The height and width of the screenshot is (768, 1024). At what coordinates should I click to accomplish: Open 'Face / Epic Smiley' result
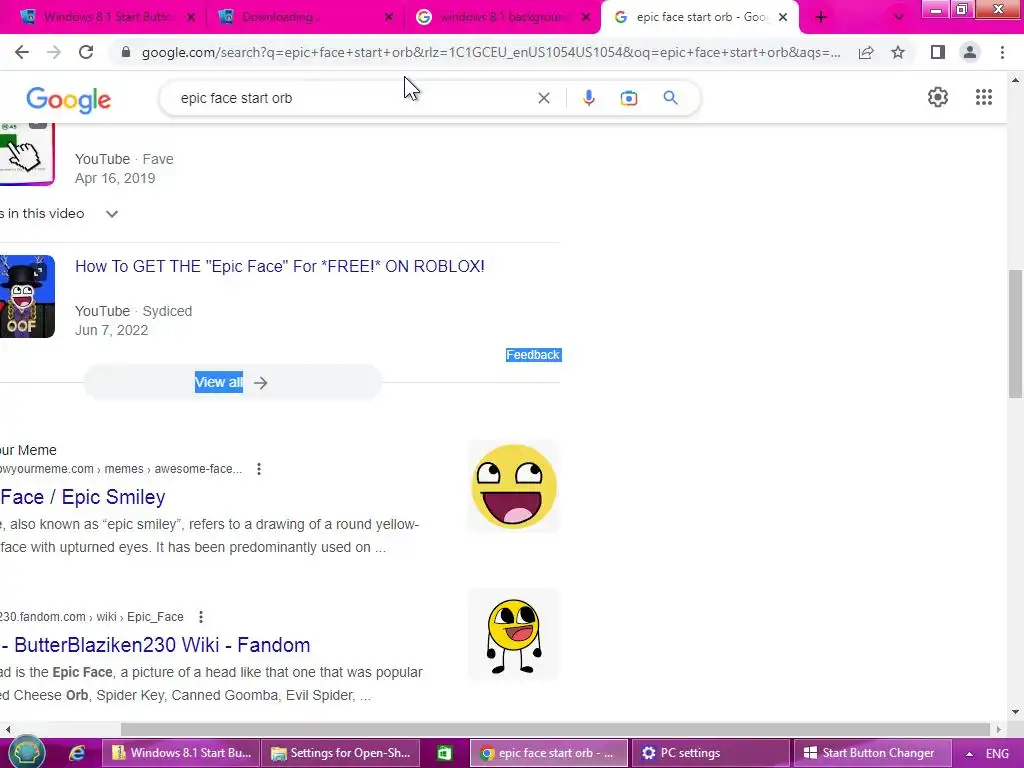coord(83,497)
